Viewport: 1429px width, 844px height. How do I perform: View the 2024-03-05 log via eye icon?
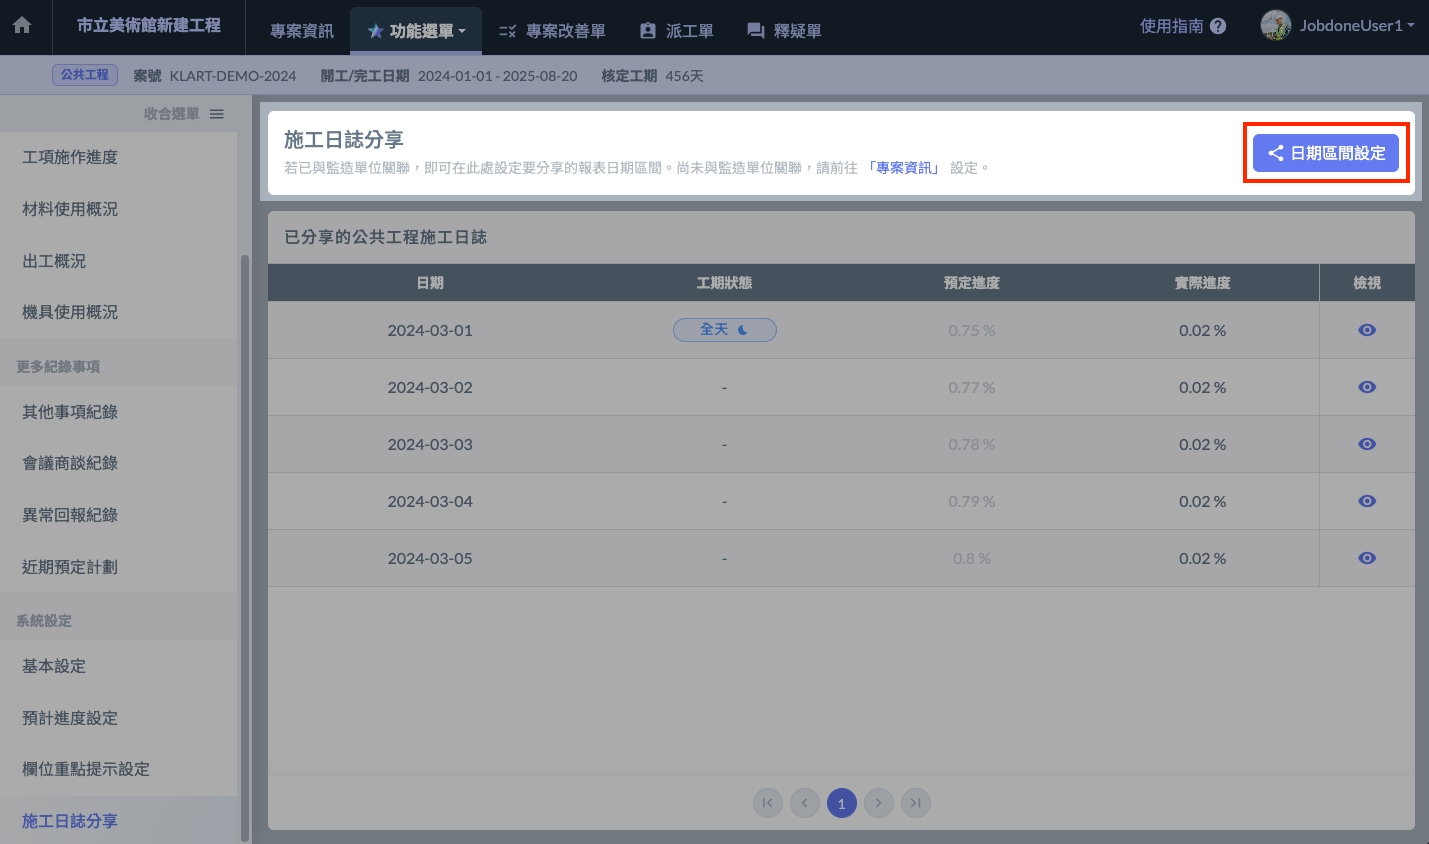pos(1367,558)
